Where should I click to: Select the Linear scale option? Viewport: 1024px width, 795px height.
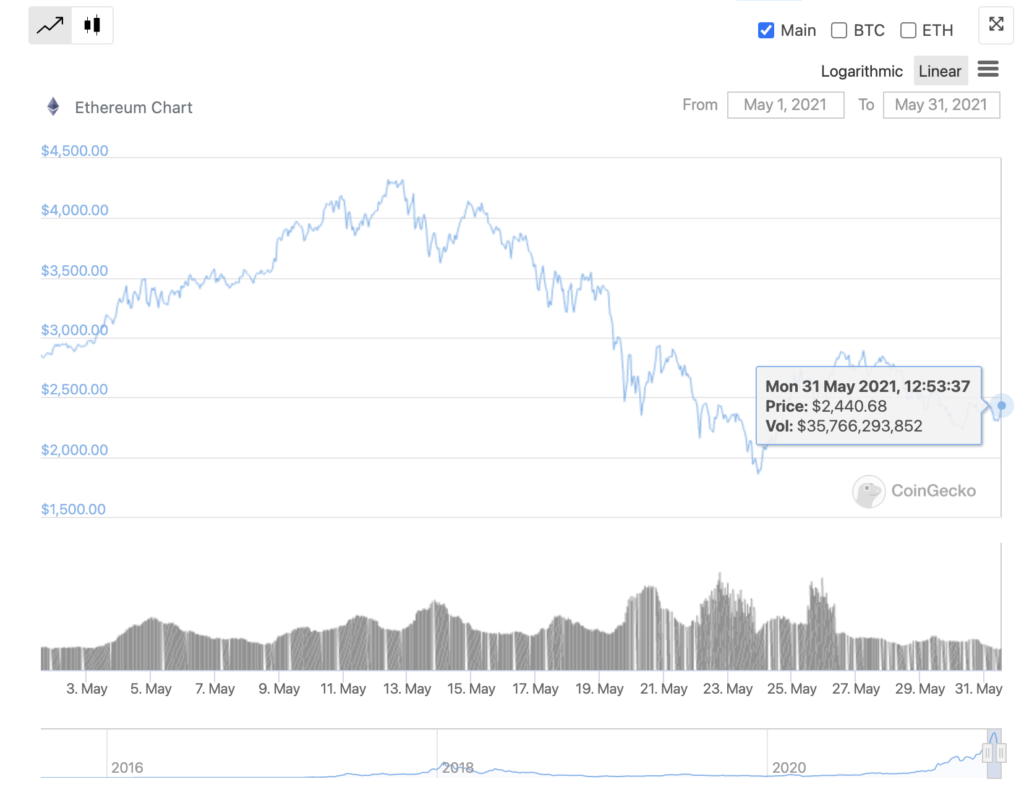point(940,71)
